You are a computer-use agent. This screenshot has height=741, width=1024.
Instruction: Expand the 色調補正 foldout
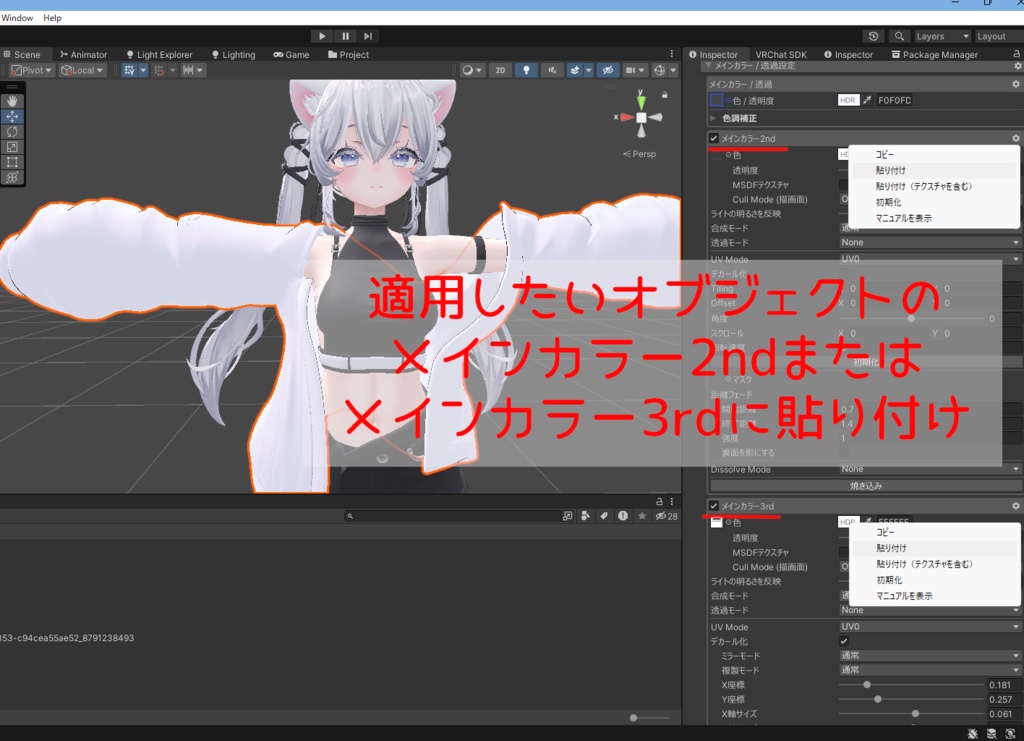pos(712,118)
